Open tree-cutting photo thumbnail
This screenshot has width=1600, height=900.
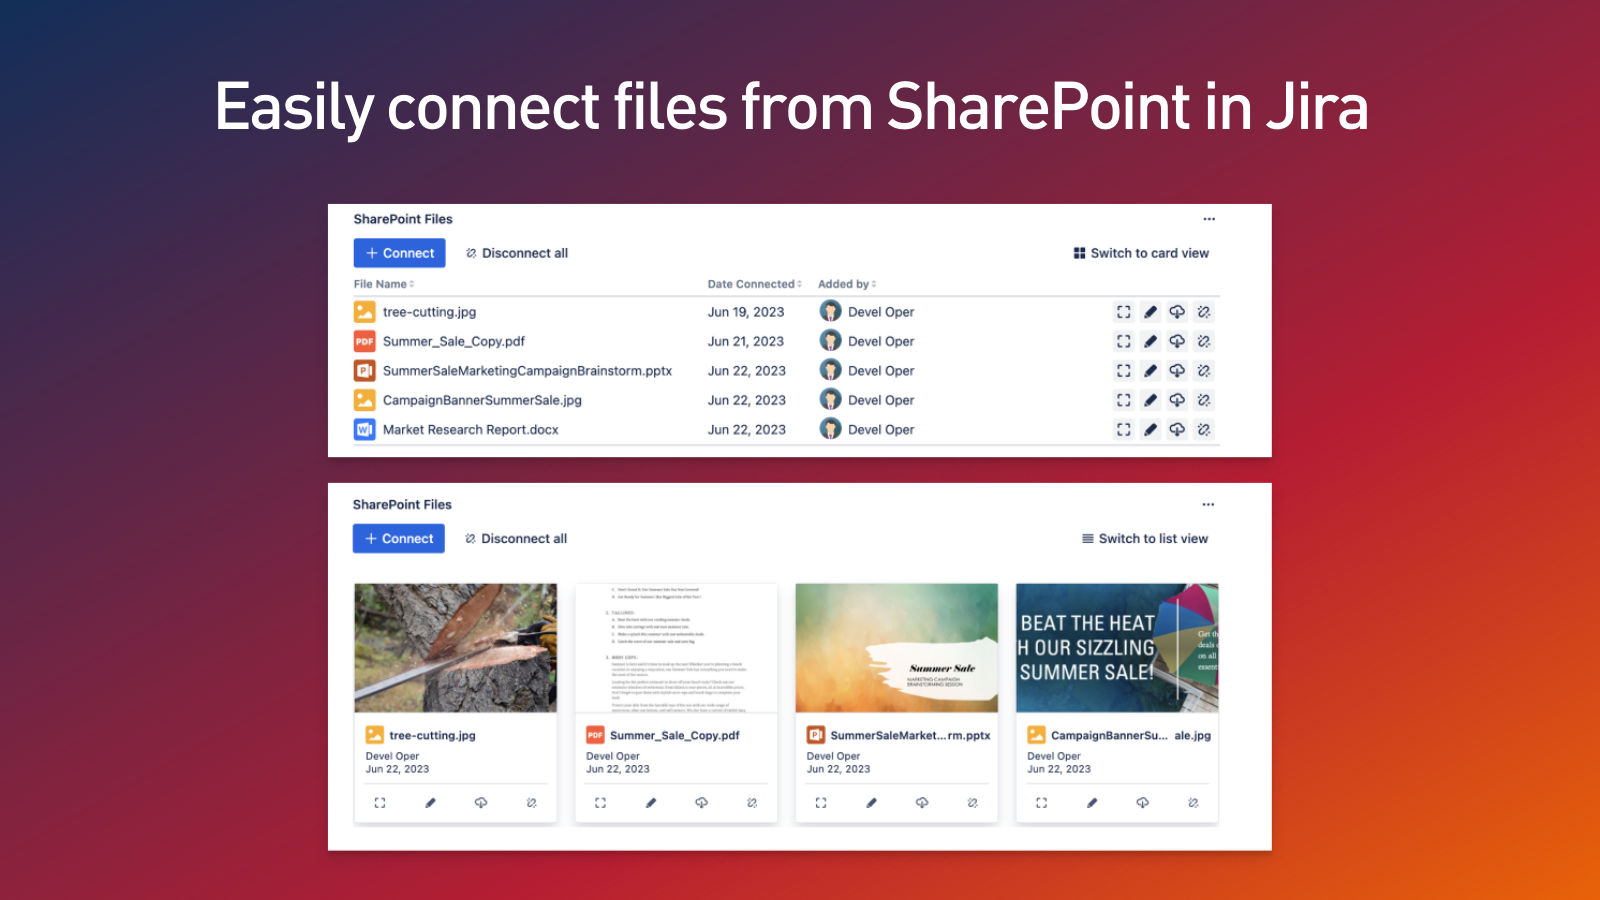click(456, 648)
